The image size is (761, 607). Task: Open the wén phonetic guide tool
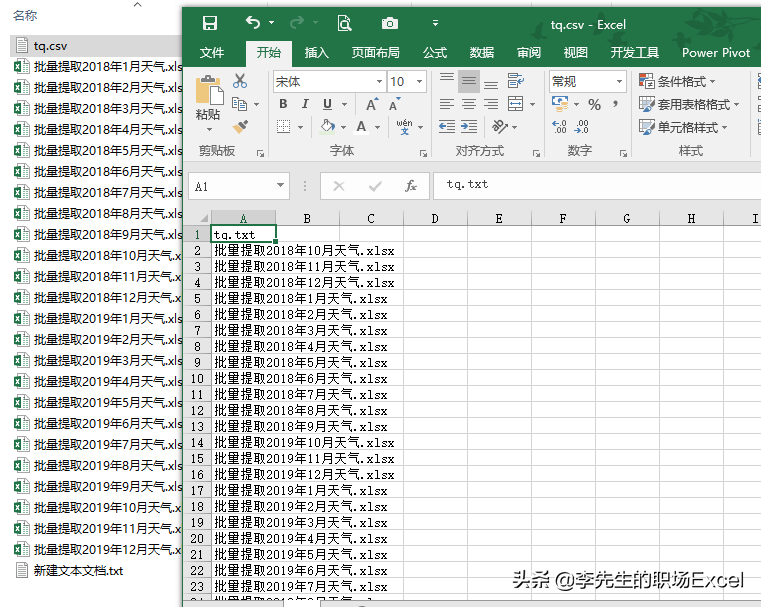(x=404, y=127)
